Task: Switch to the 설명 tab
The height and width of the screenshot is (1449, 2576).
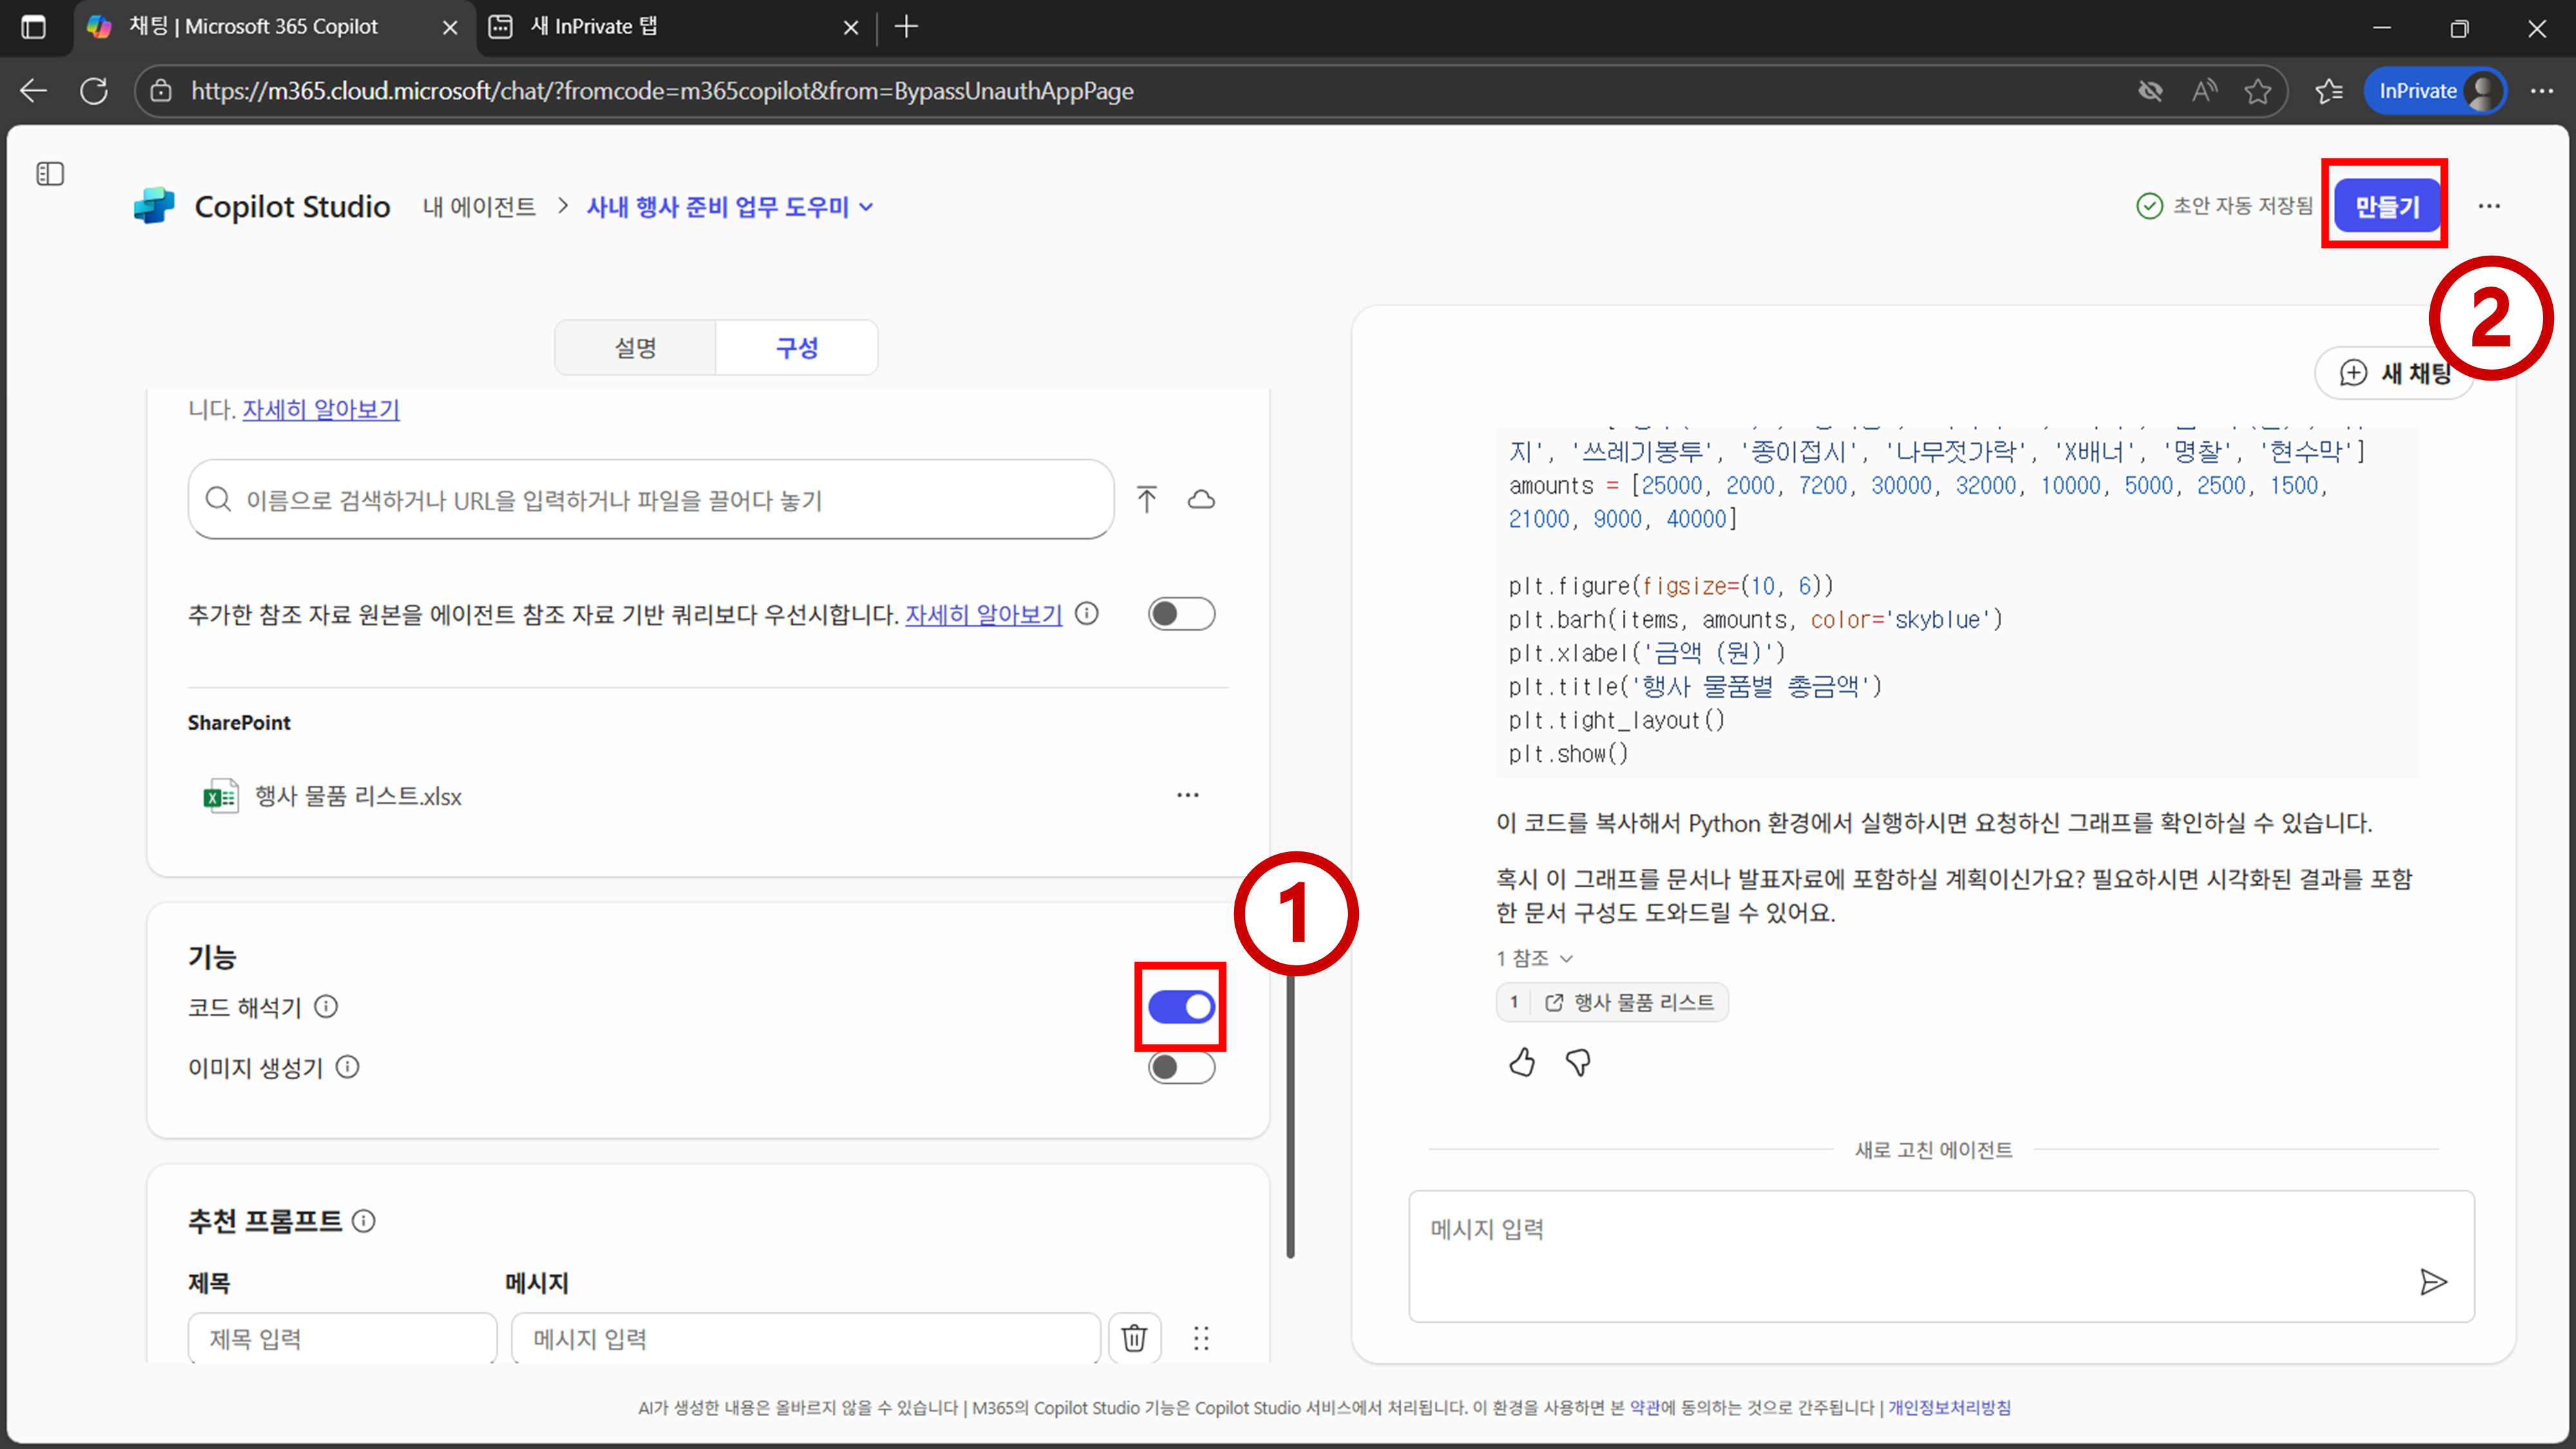Action: click(635, 347)
